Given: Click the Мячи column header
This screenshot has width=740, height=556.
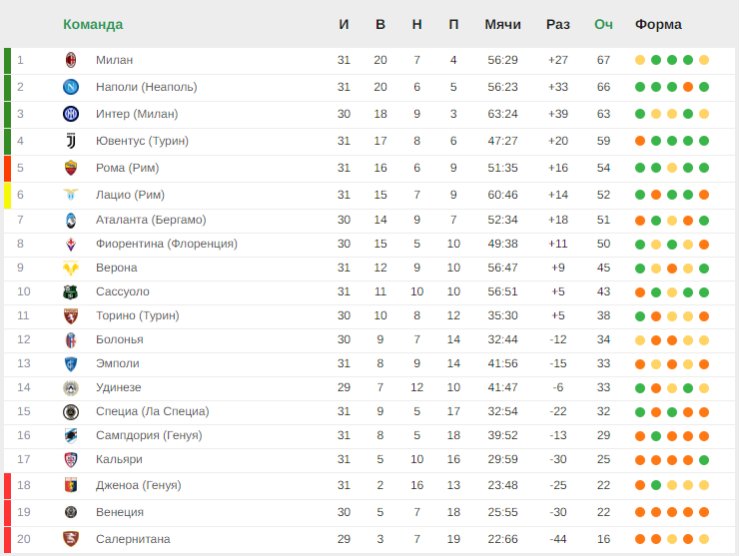Looking at the screenshot, I should (x=503, y=24).
